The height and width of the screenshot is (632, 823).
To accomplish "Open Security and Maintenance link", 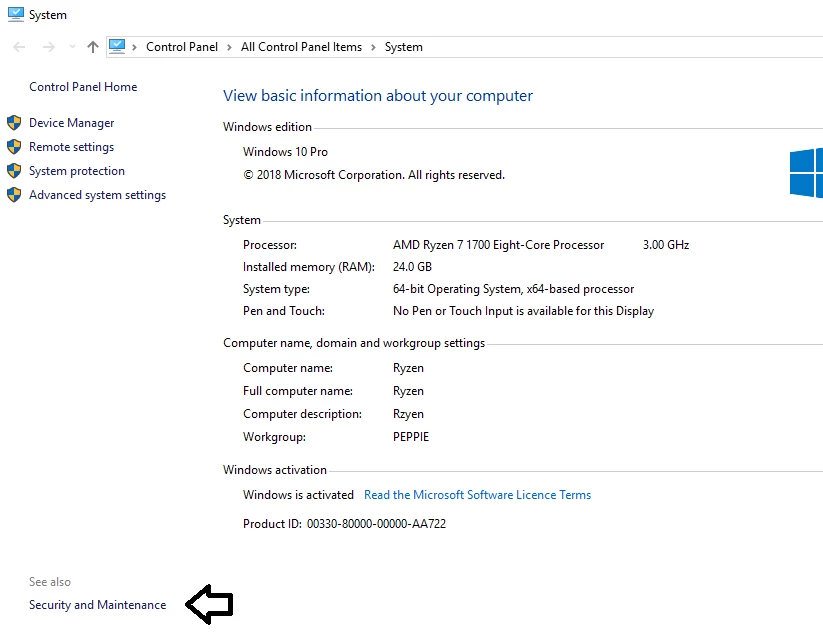I will tap(97, 605).
